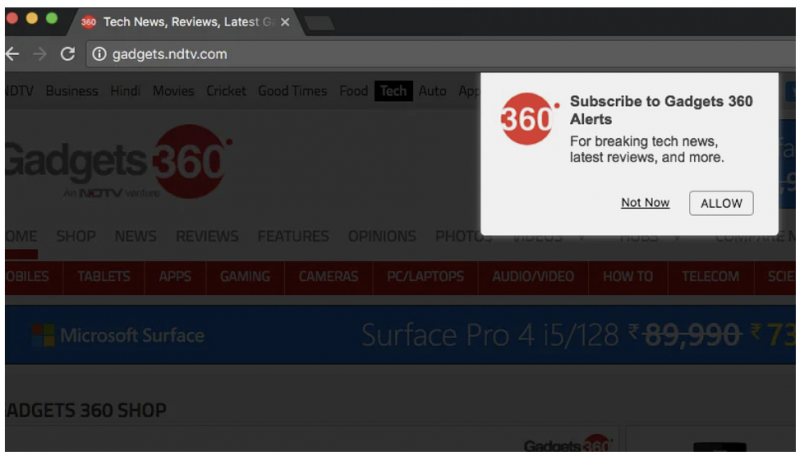Open the Food link in top bar
Image resolution: width=800 pixels, height=456 pixels.
point(354,91)
